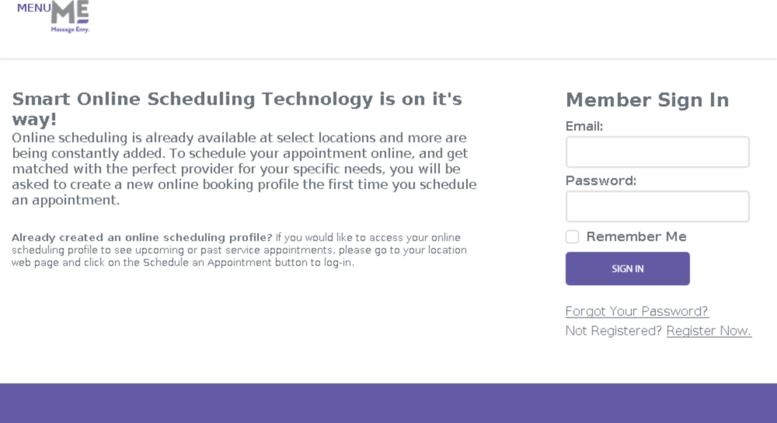The width and height of the screenshot is (777, 423).
Task: Click the Email field label
Action: 584,127
